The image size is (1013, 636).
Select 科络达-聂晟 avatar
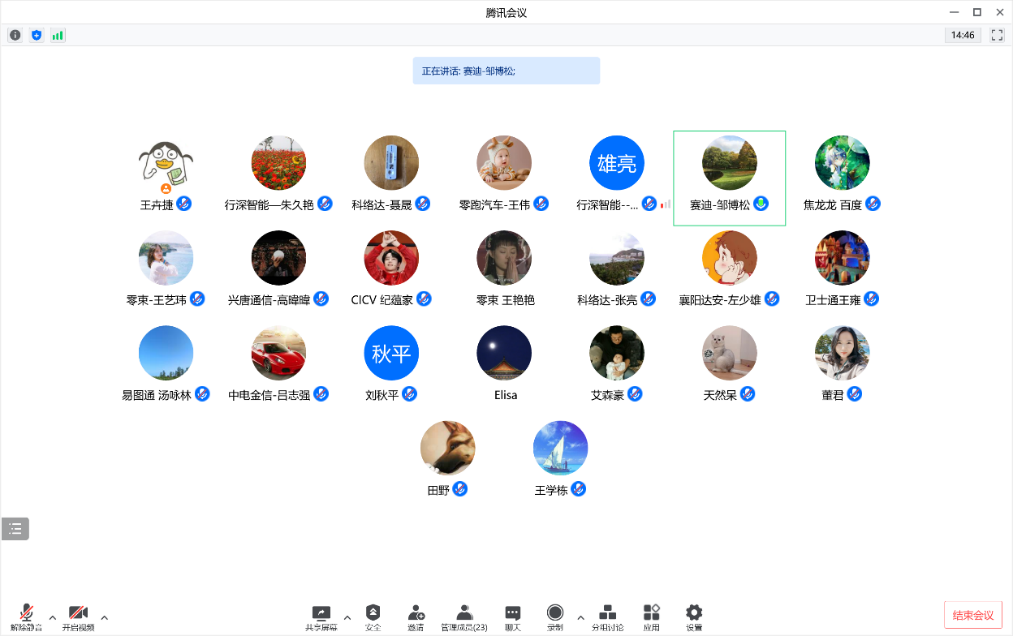[392, 163]
